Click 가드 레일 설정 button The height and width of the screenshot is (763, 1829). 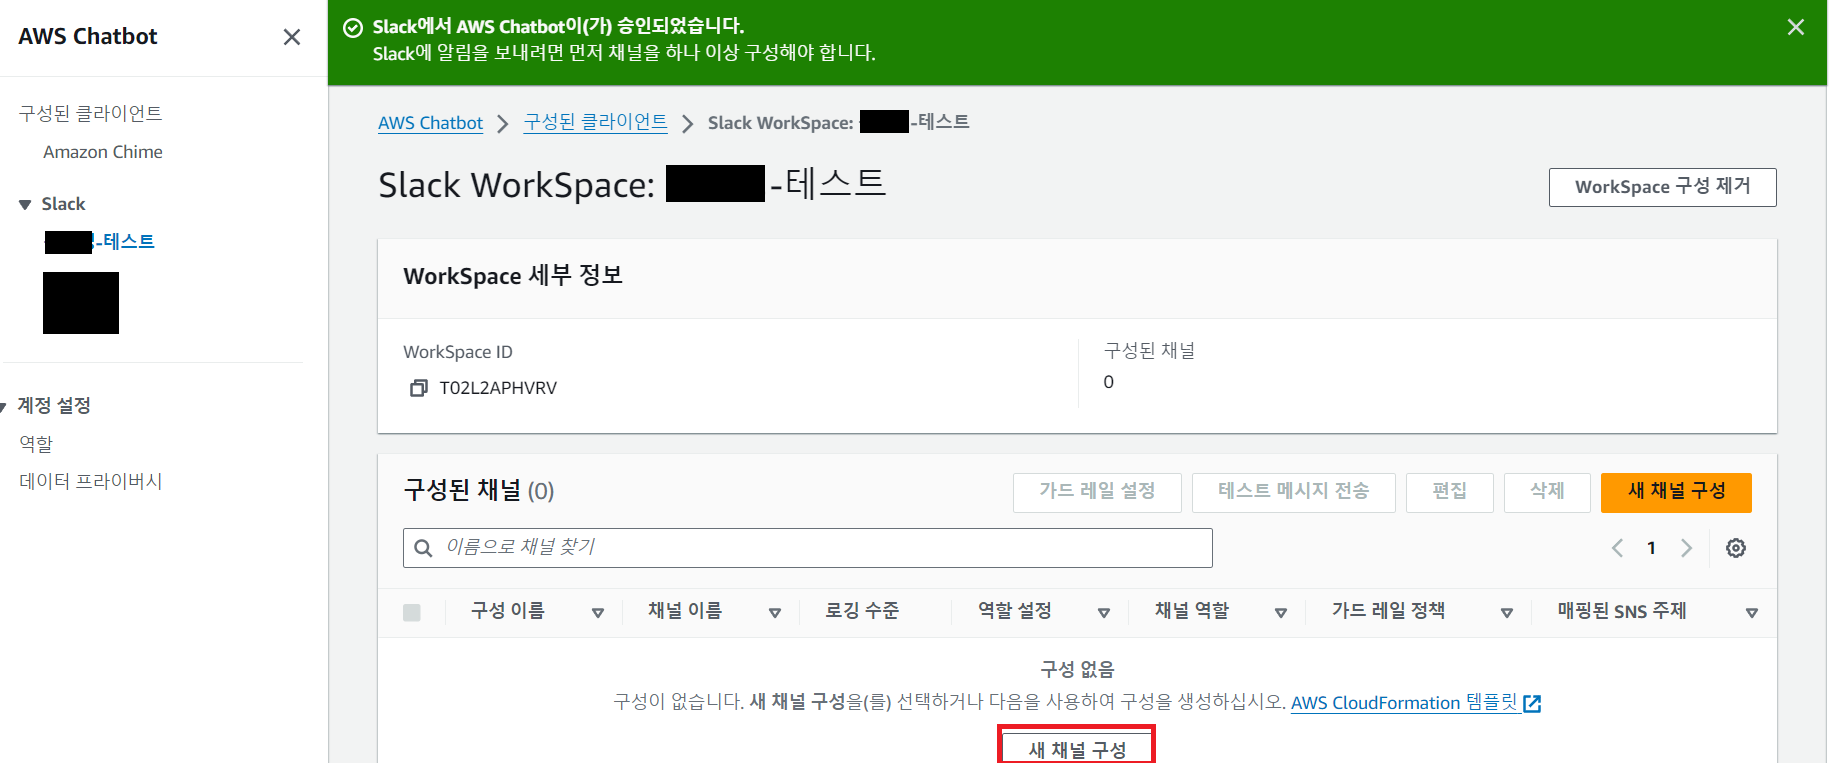1097,492
